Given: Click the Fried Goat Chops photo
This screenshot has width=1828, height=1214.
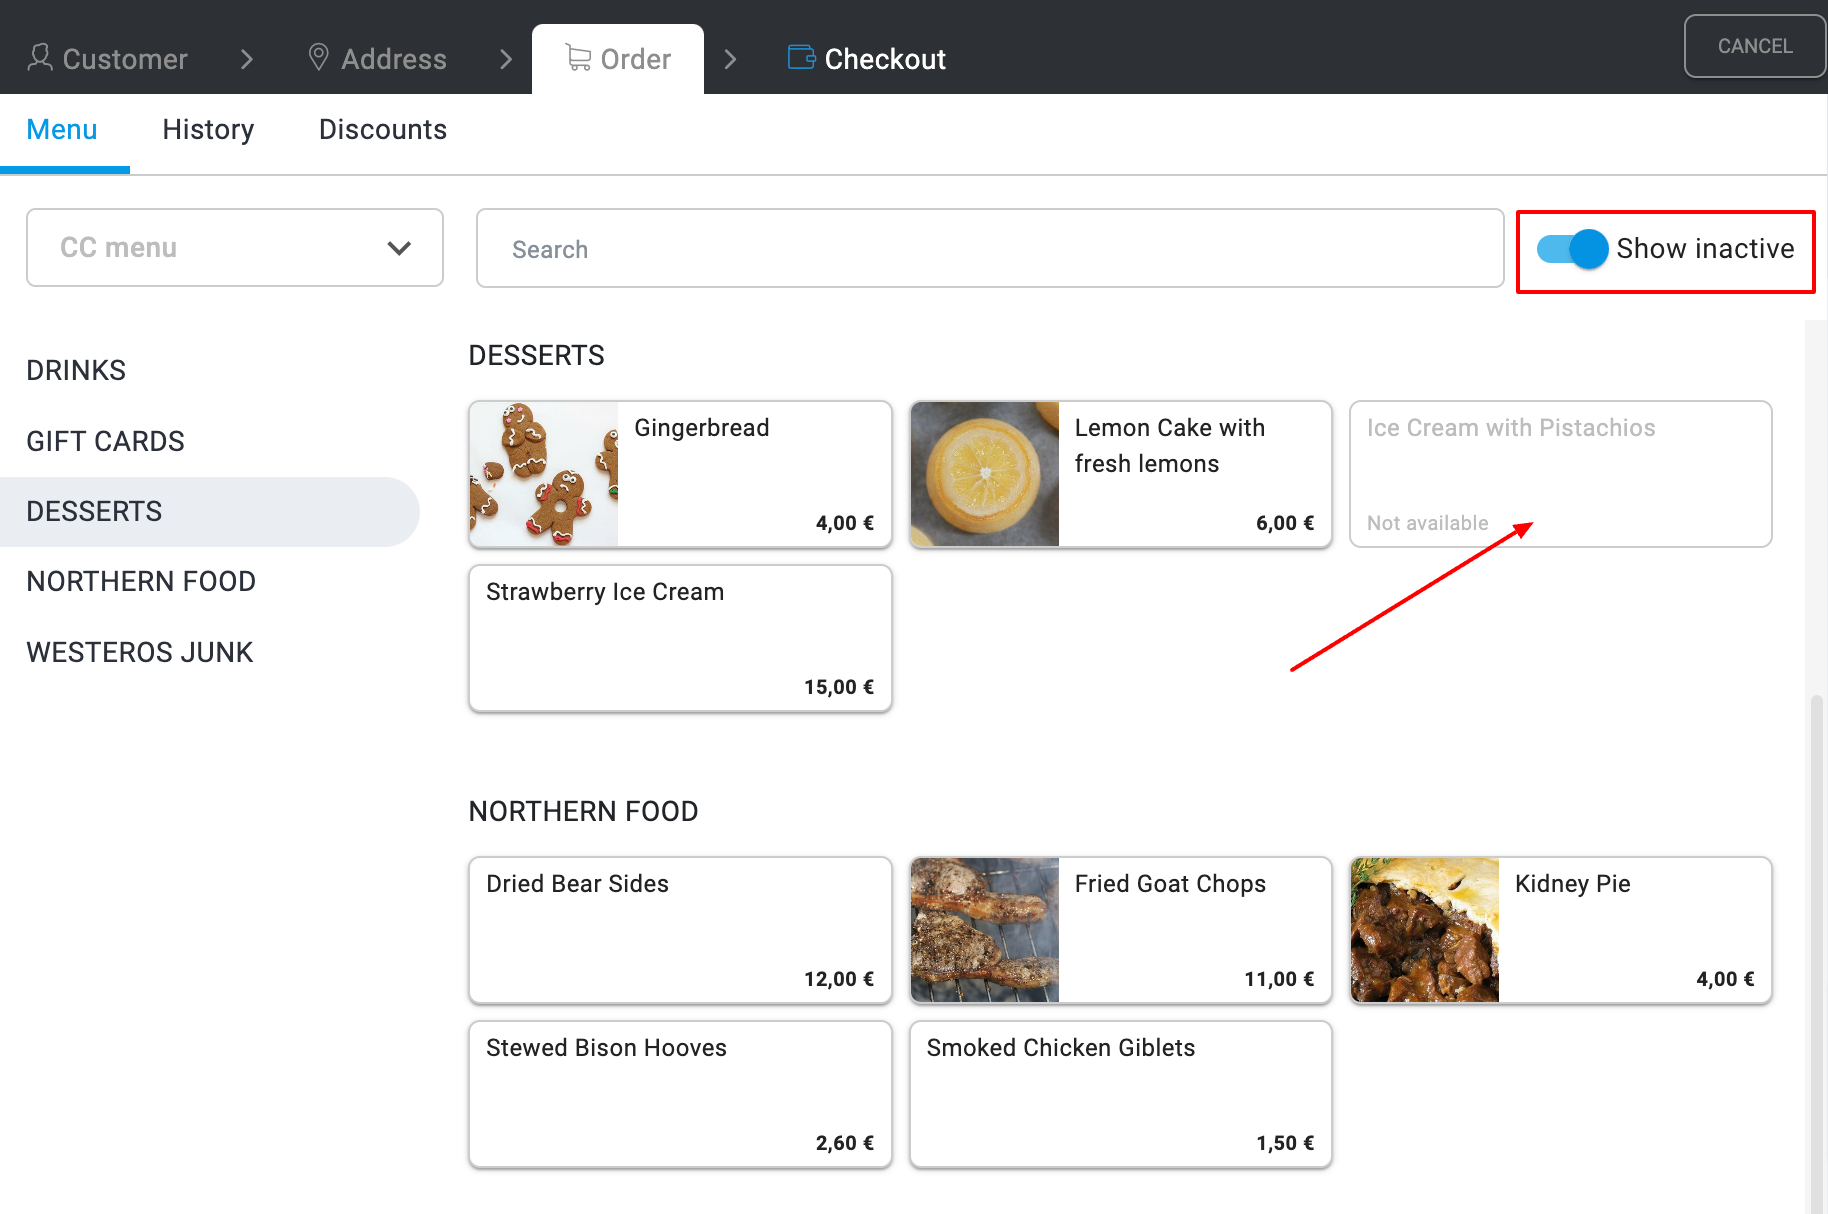Looking at the screenshot, I should tap(985, 930).
